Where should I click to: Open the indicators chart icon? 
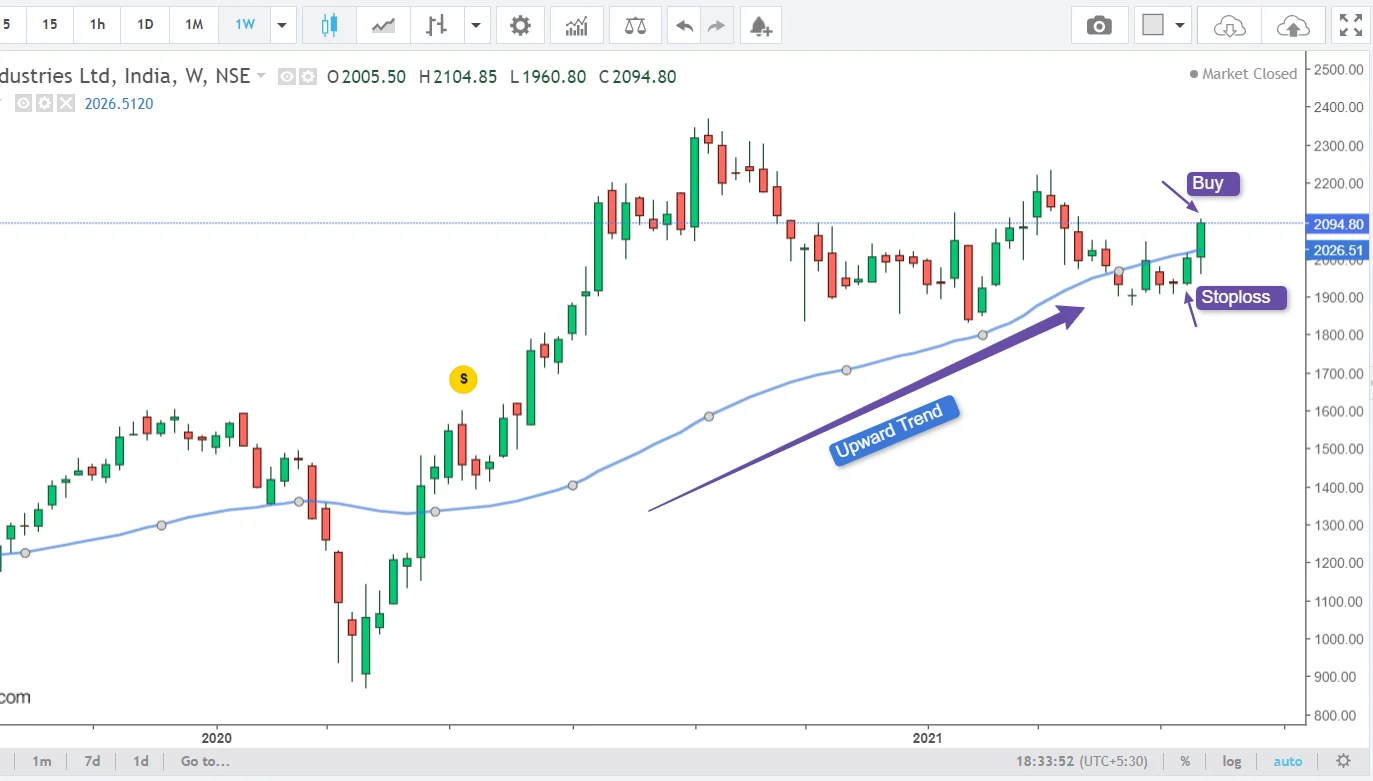pos(577,25)
